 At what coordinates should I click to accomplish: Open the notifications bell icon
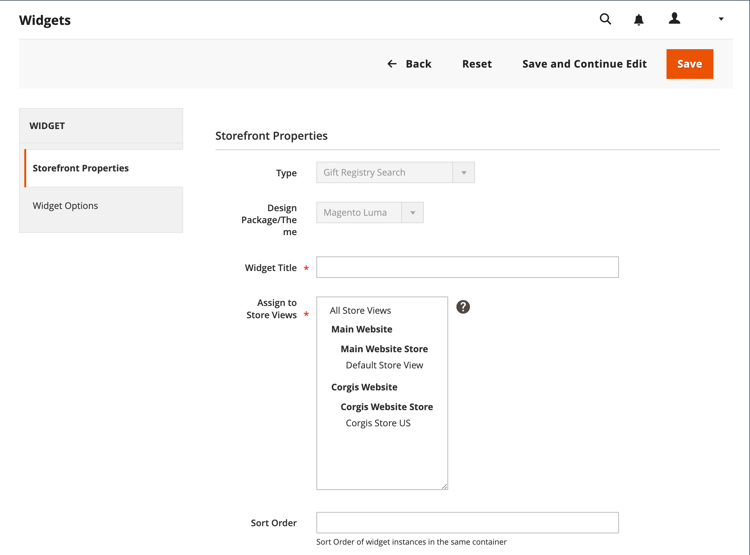(x=639, y=20)
